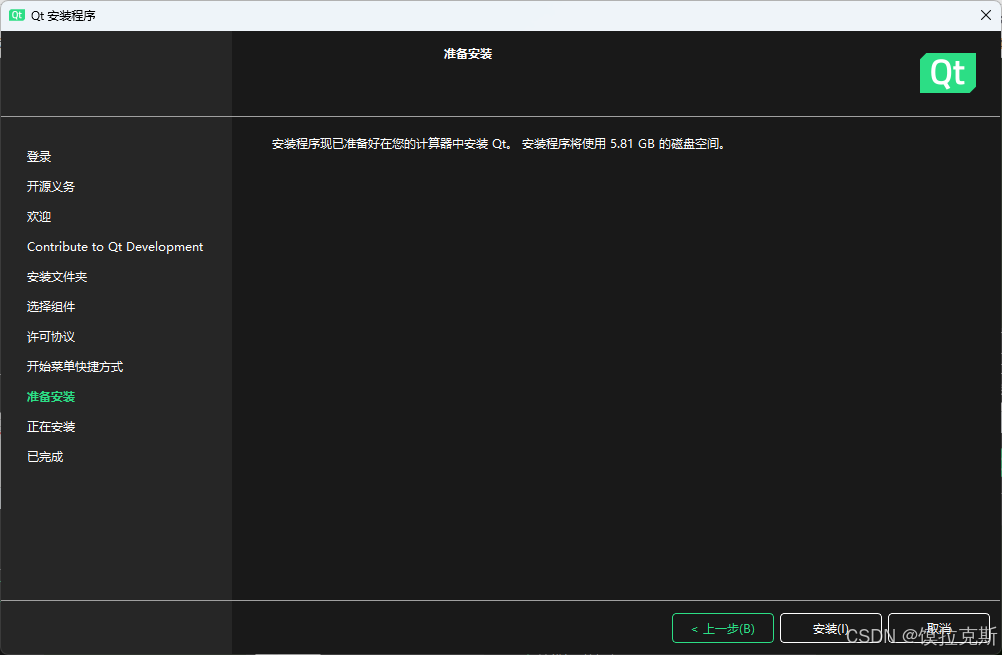Select the Contribute to Qt Development step
This screenshot has height=655, width=1002.
(115, 247)
